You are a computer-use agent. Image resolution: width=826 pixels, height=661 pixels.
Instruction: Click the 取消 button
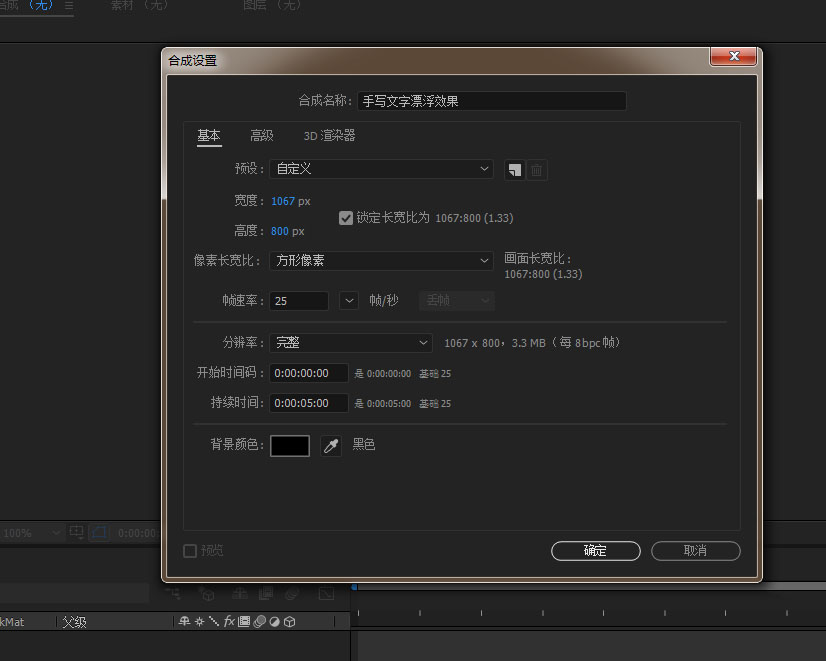tap(696, 551)
